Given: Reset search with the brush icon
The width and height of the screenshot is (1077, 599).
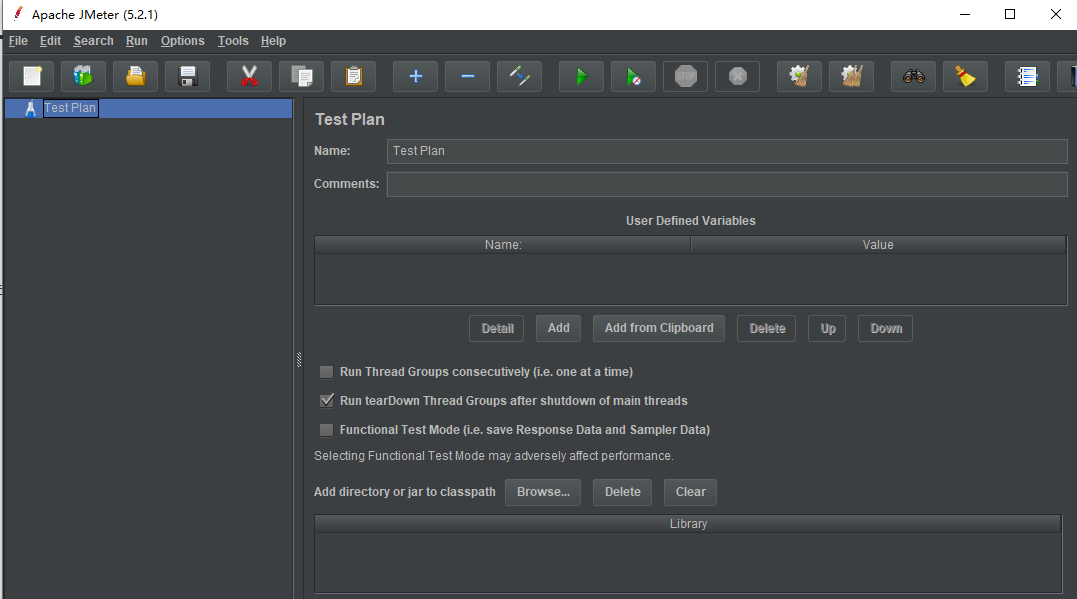Looking at the screenshot, I should [966, 76].
